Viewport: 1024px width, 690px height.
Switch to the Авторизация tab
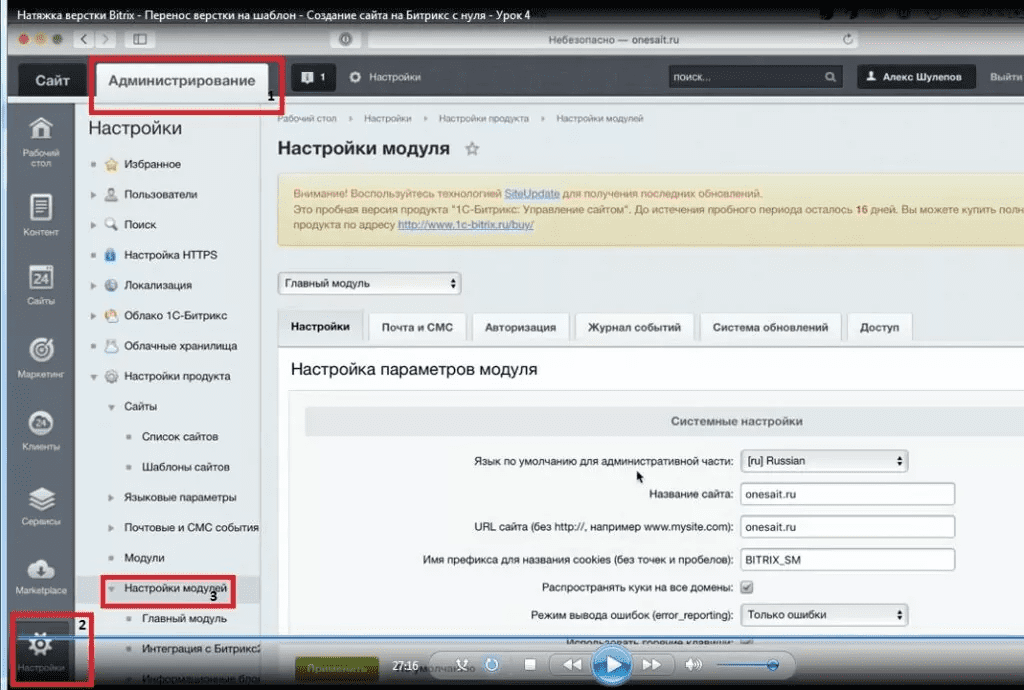[520, 327]
